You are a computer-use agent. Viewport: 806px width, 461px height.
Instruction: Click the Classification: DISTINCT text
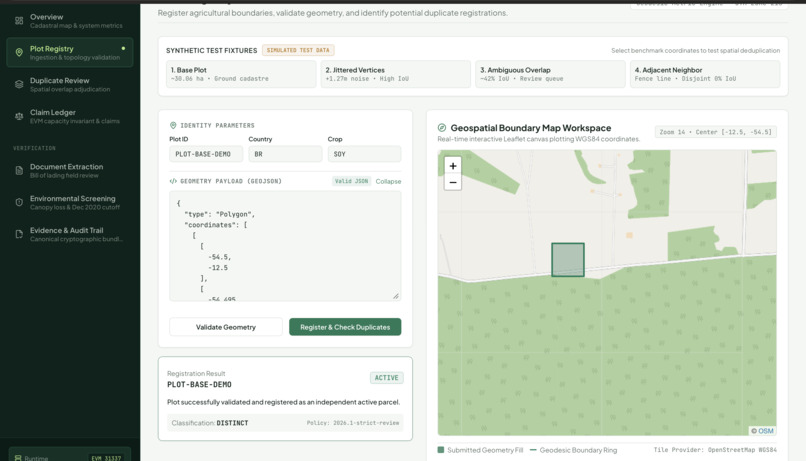(210, 423)
